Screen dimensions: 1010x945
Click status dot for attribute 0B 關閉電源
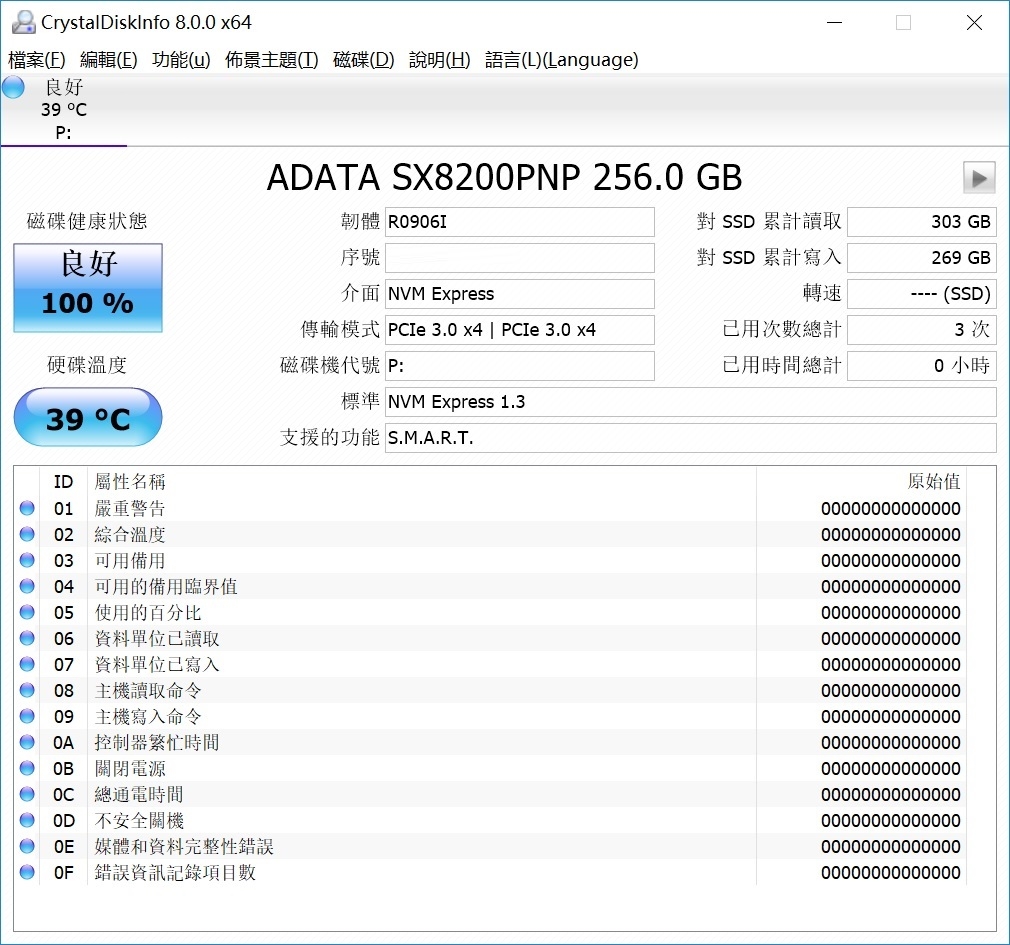(x=27, y=768)
